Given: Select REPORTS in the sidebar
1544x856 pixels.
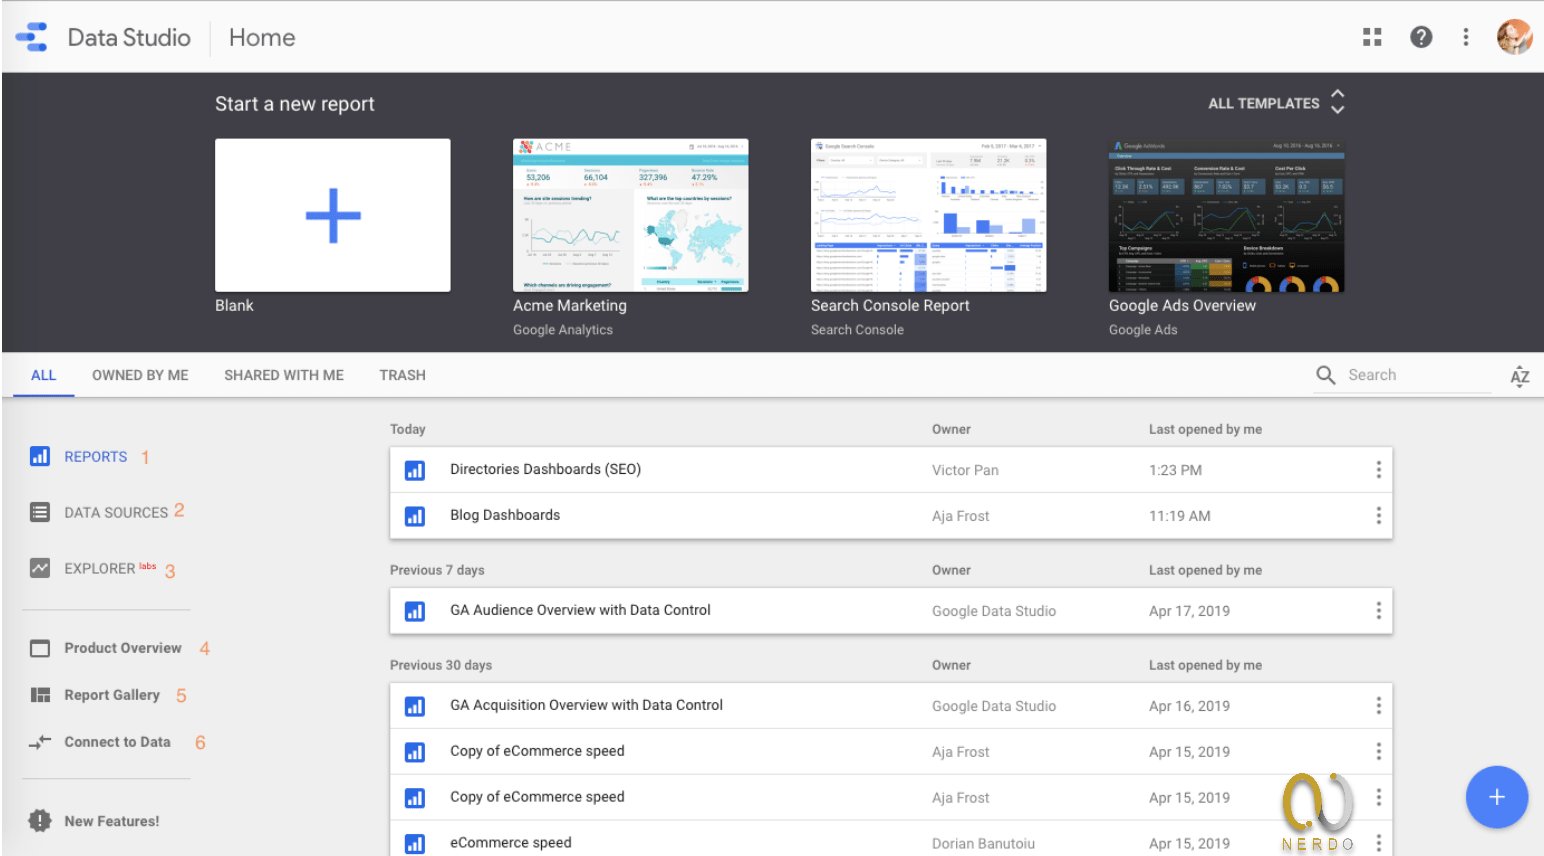Looking at the screenshot, I should click(x=96, y=456).
